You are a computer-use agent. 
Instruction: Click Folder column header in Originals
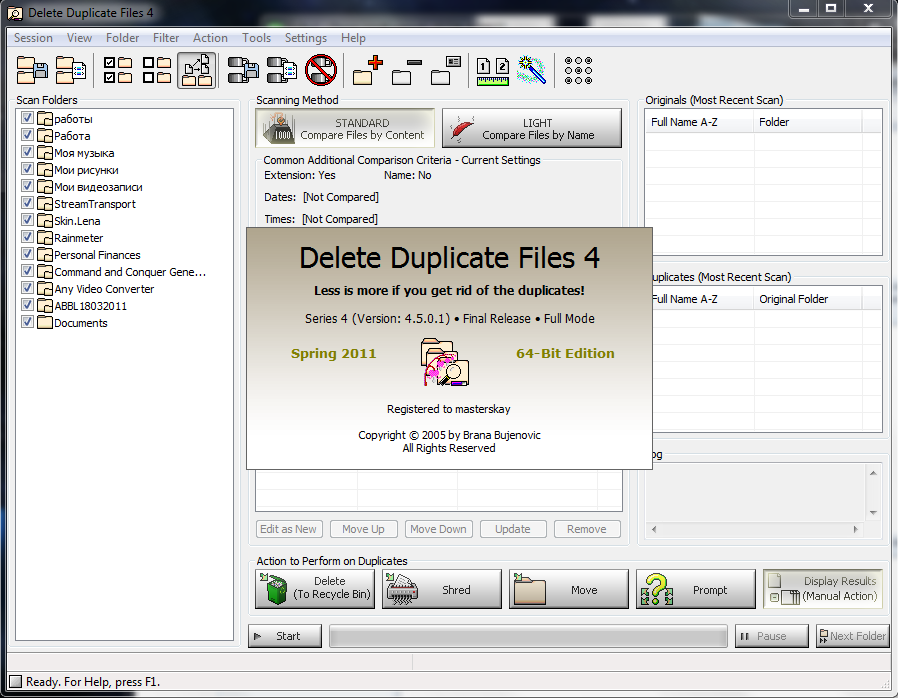click(x=808, y=122)
